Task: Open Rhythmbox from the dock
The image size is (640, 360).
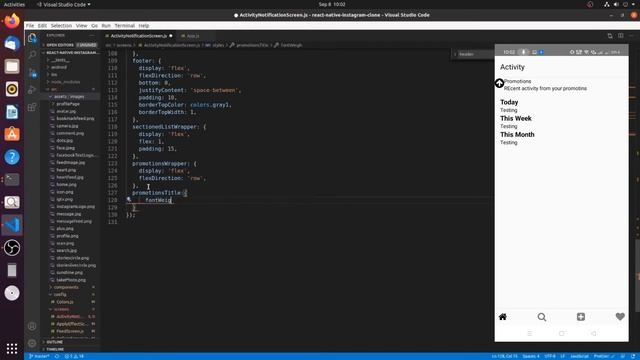Action: pyautogui.click(x=12, y=89)
